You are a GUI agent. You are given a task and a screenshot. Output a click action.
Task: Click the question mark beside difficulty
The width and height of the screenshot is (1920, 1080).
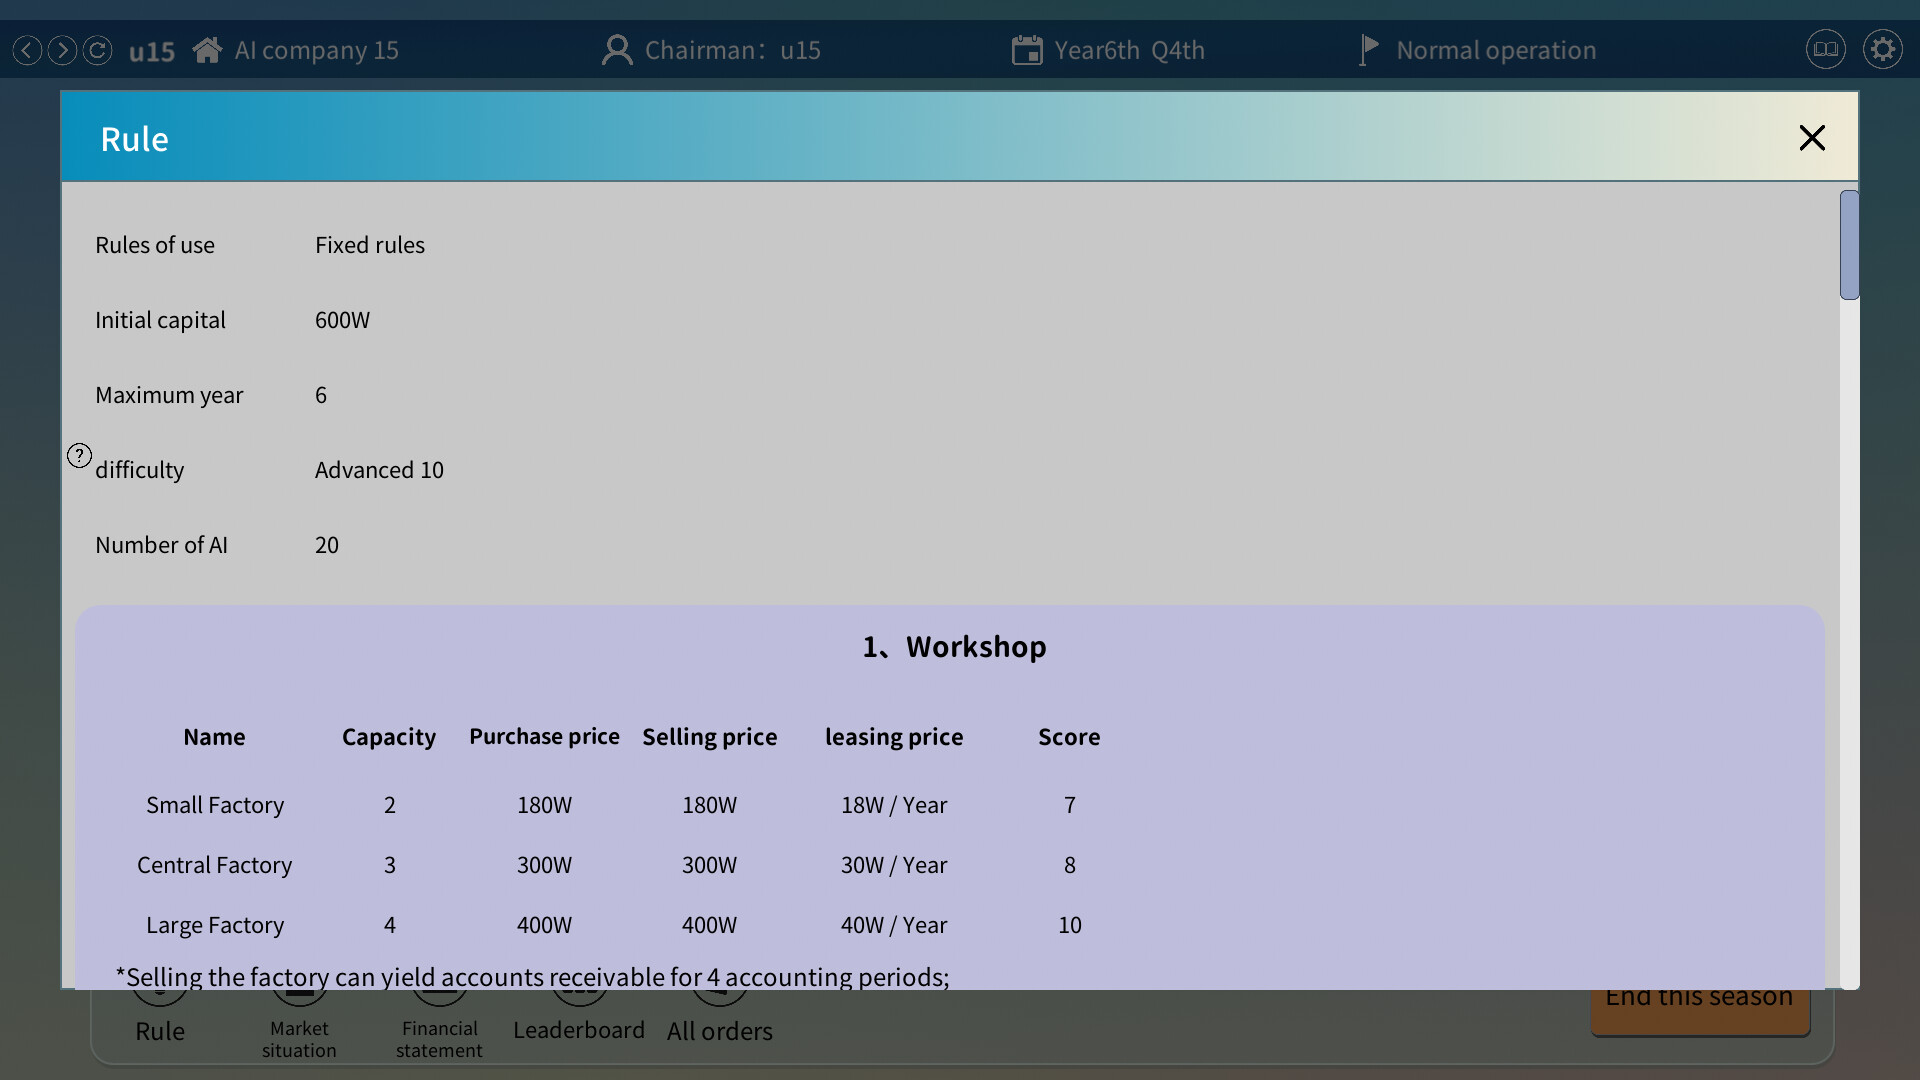[79, 455]
